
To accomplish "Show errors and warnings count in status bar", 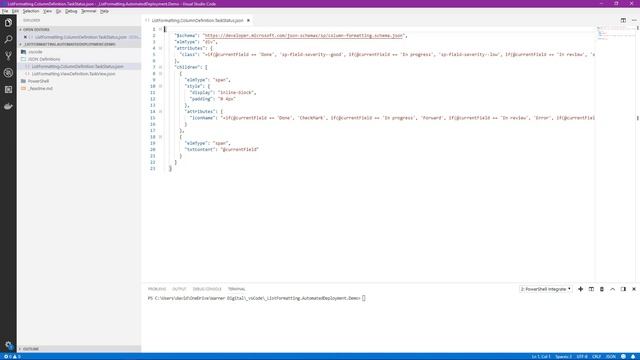I will pyautogui.click(x=12, y=356).
